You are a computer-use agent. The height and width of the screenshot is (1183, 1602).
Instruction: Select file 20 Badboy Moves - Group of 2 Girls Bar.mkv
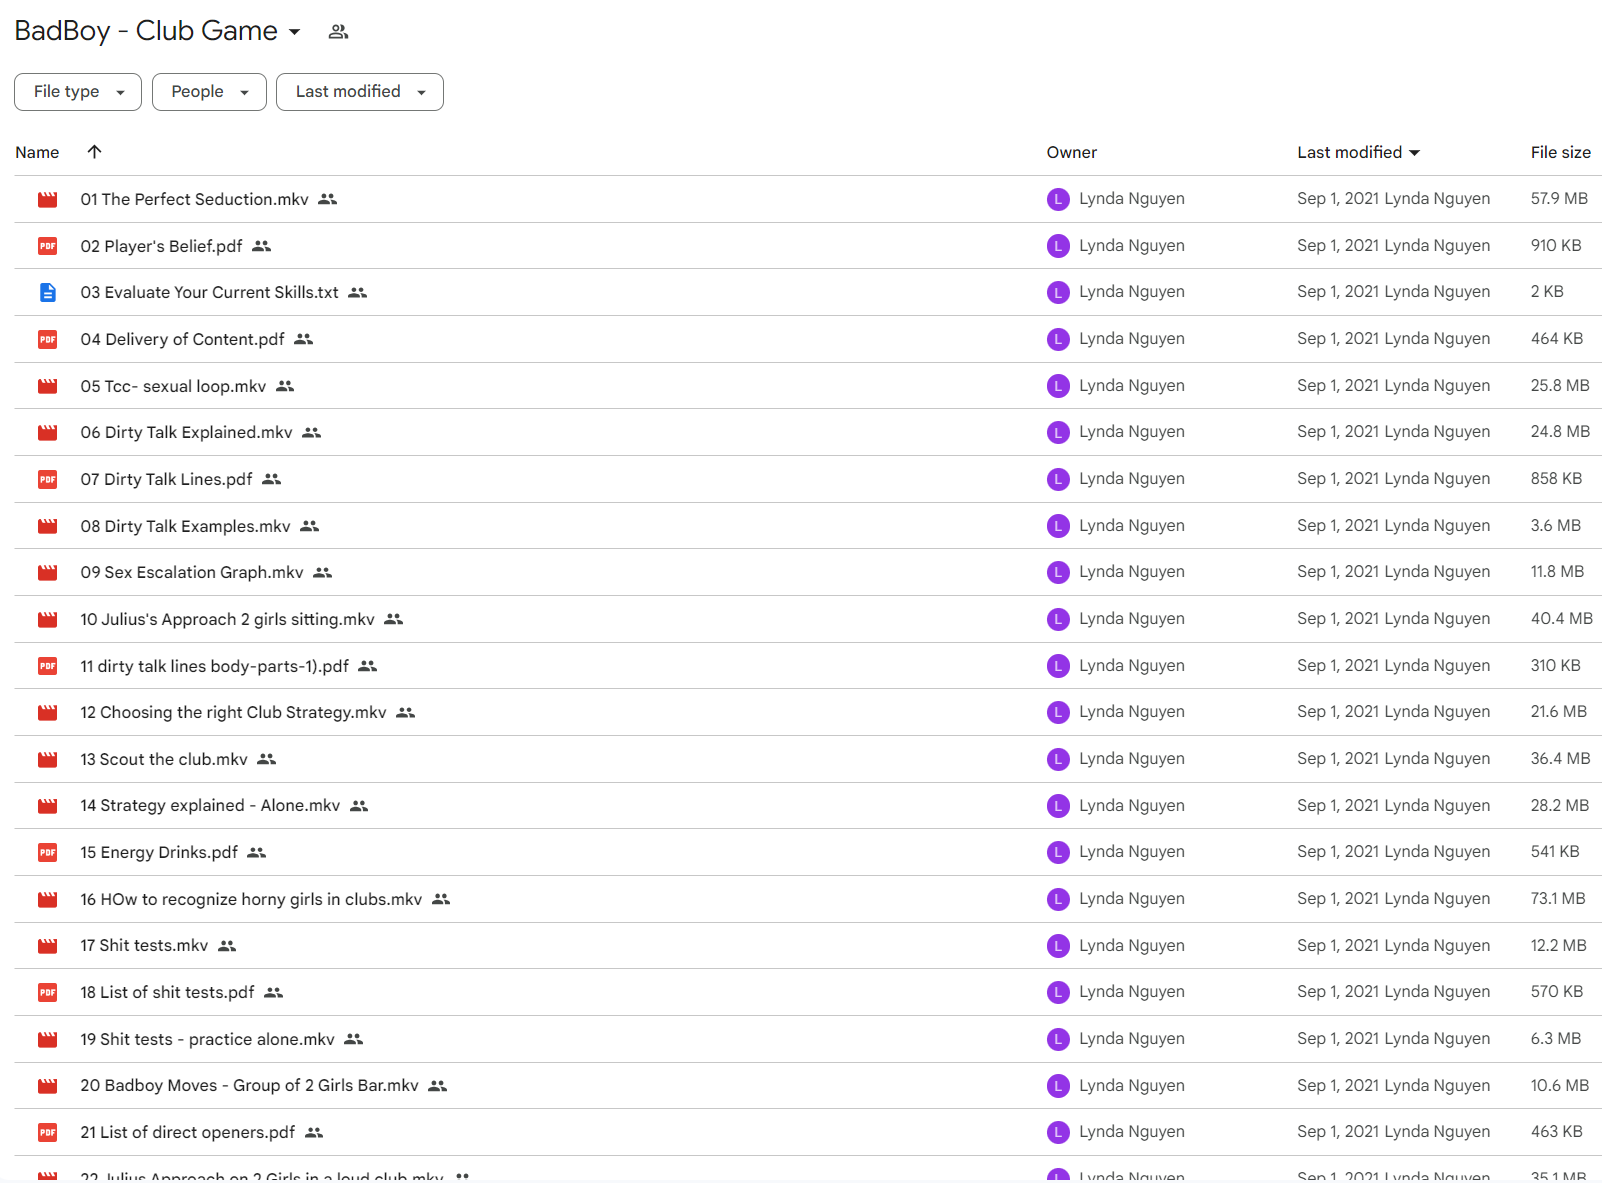(x=249, y=1086)
